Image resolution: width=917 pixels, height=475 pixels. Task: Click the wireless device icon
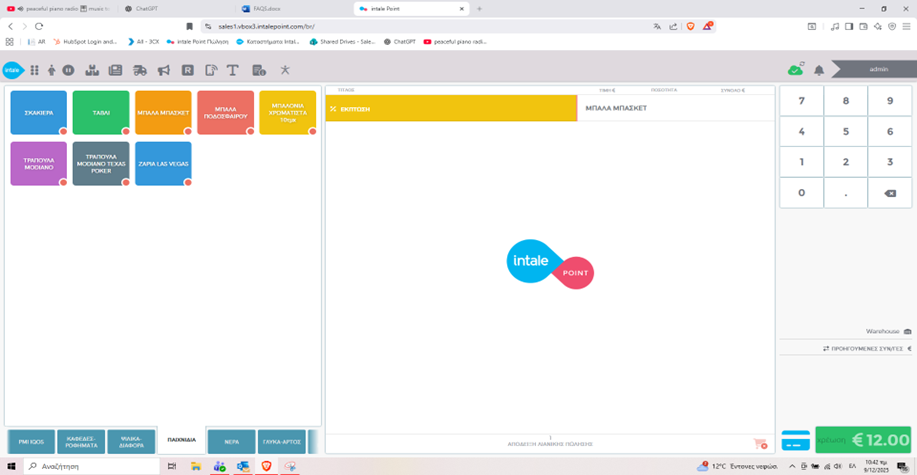pyautogui.click(x=211, y=70)
